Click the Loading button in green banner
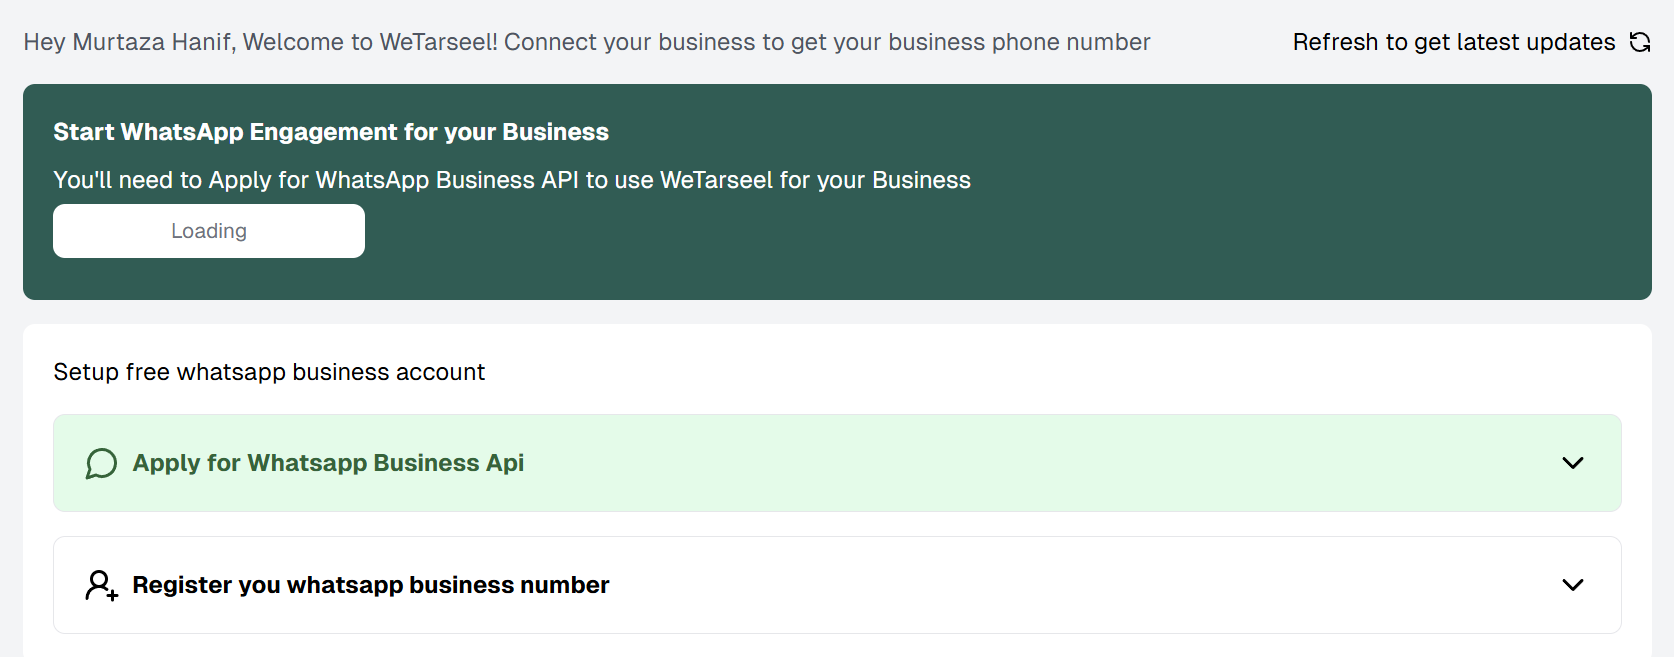1674x657 pixels. pos(209,231)
